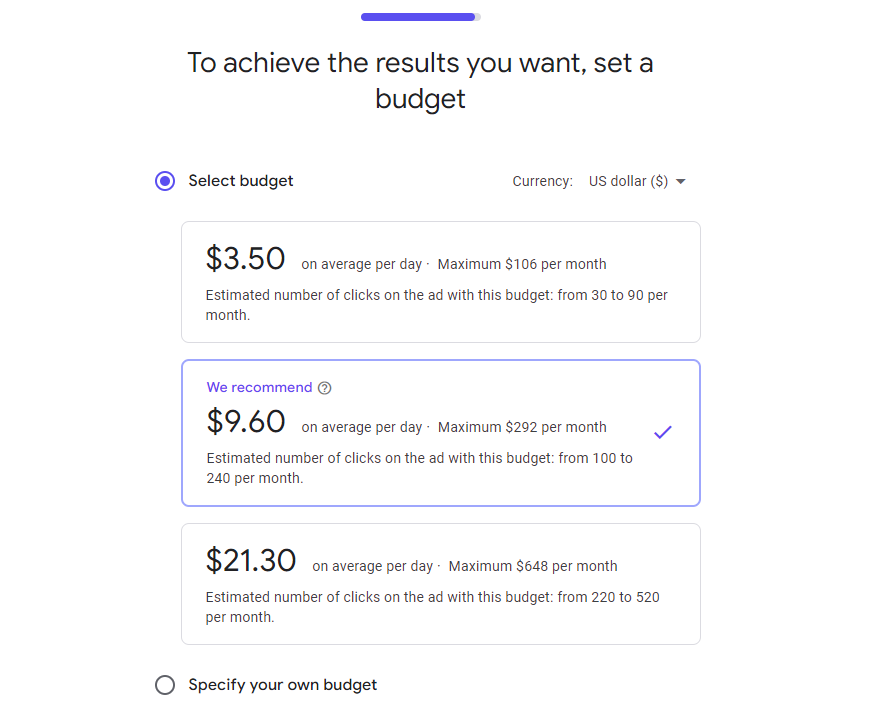Select the $9.60 recommended budget card
This screenshot has width=869, height=717.
pyautogui.click(x=440, y=432)
